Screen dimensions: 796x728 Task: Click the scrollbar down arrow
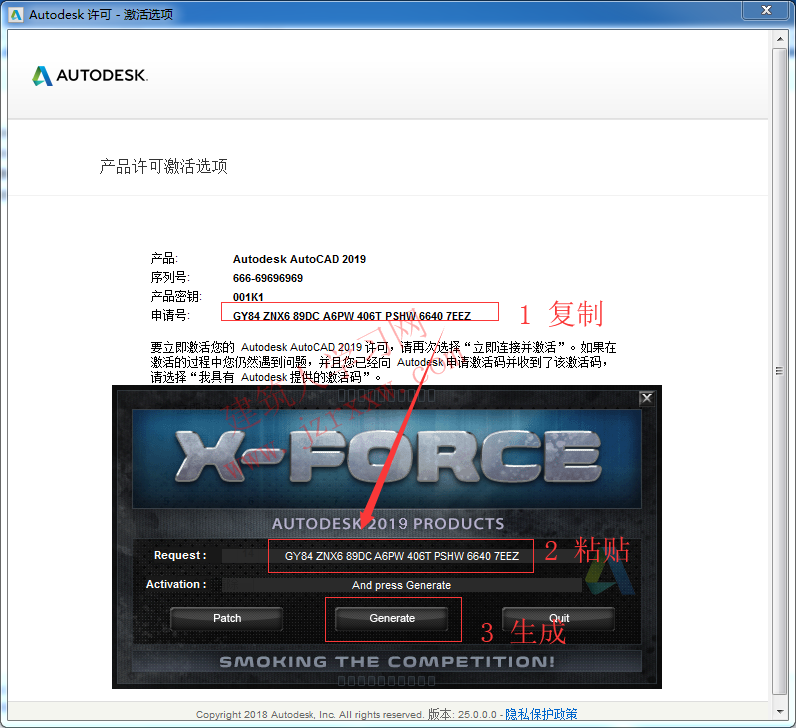(780, 712)
